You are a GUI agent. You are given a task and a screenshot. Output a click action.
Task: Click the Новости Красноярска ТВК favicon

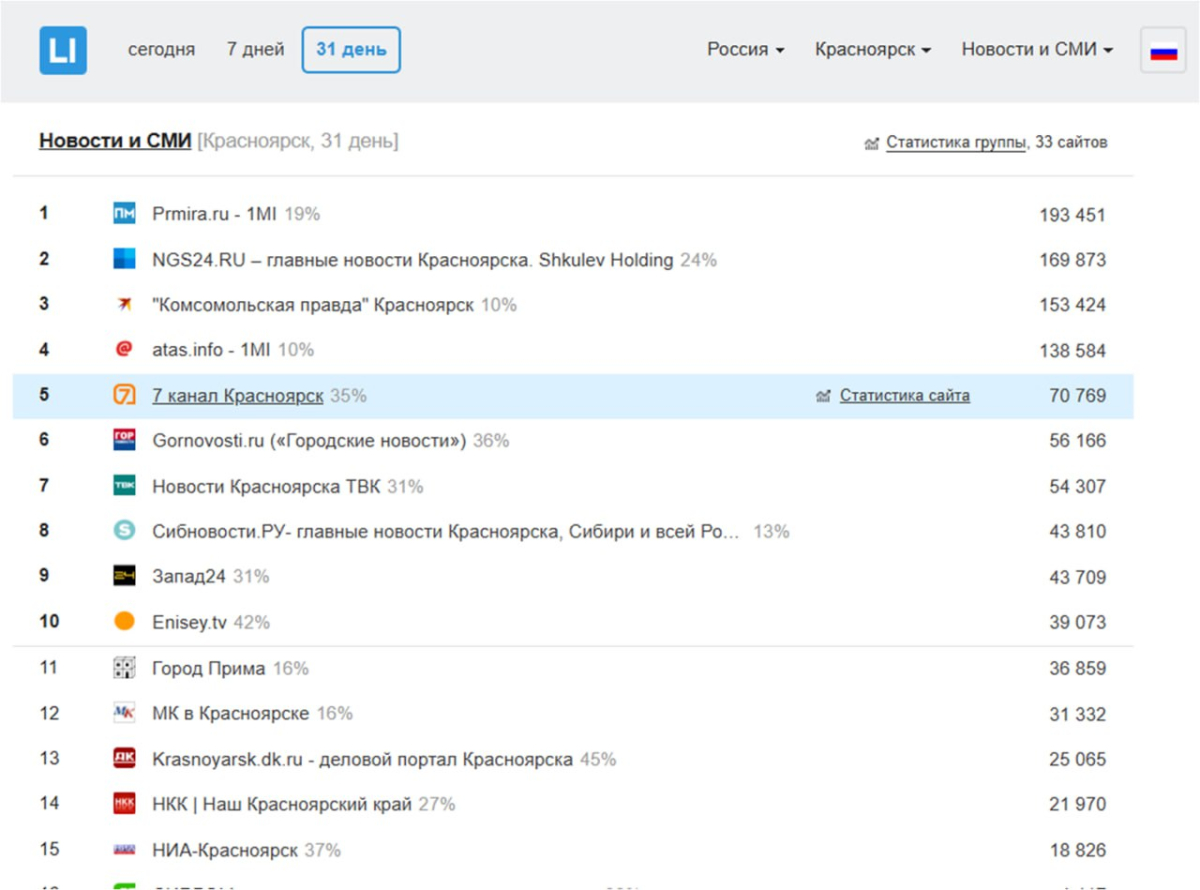[124, 486]
